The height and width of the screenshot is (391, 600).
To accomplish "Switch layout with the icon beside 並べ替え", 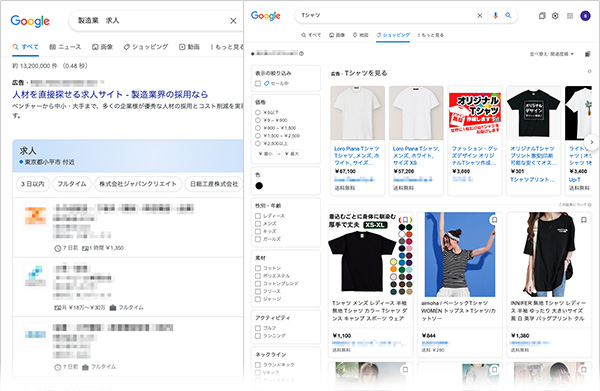I will pyautogui.click(x=587, y=54).
